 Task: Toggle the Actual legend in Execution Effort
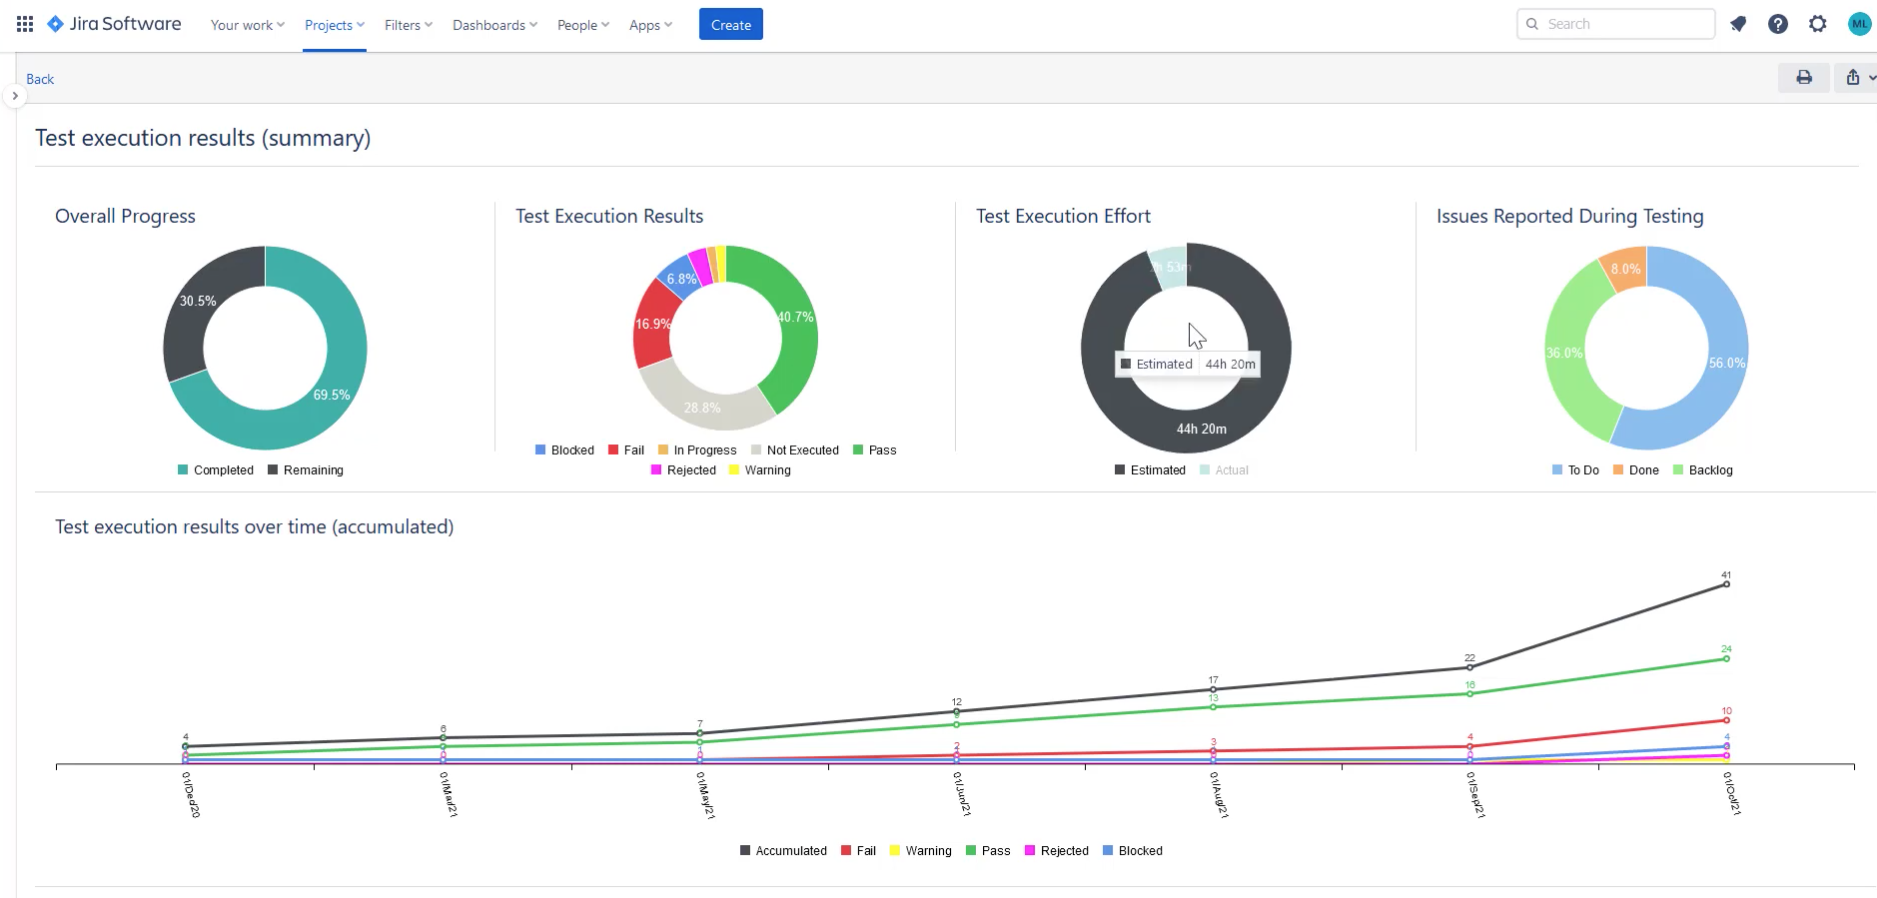(x=1224, y=470)
